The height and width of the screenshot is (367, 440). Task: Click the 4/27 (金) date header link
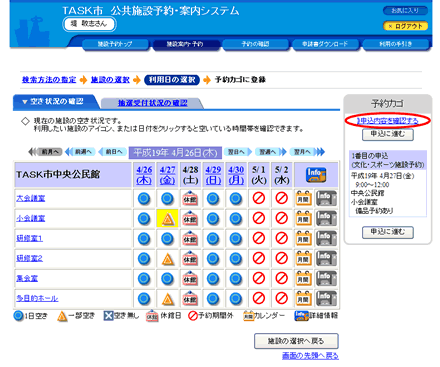(x=167, y=175)
